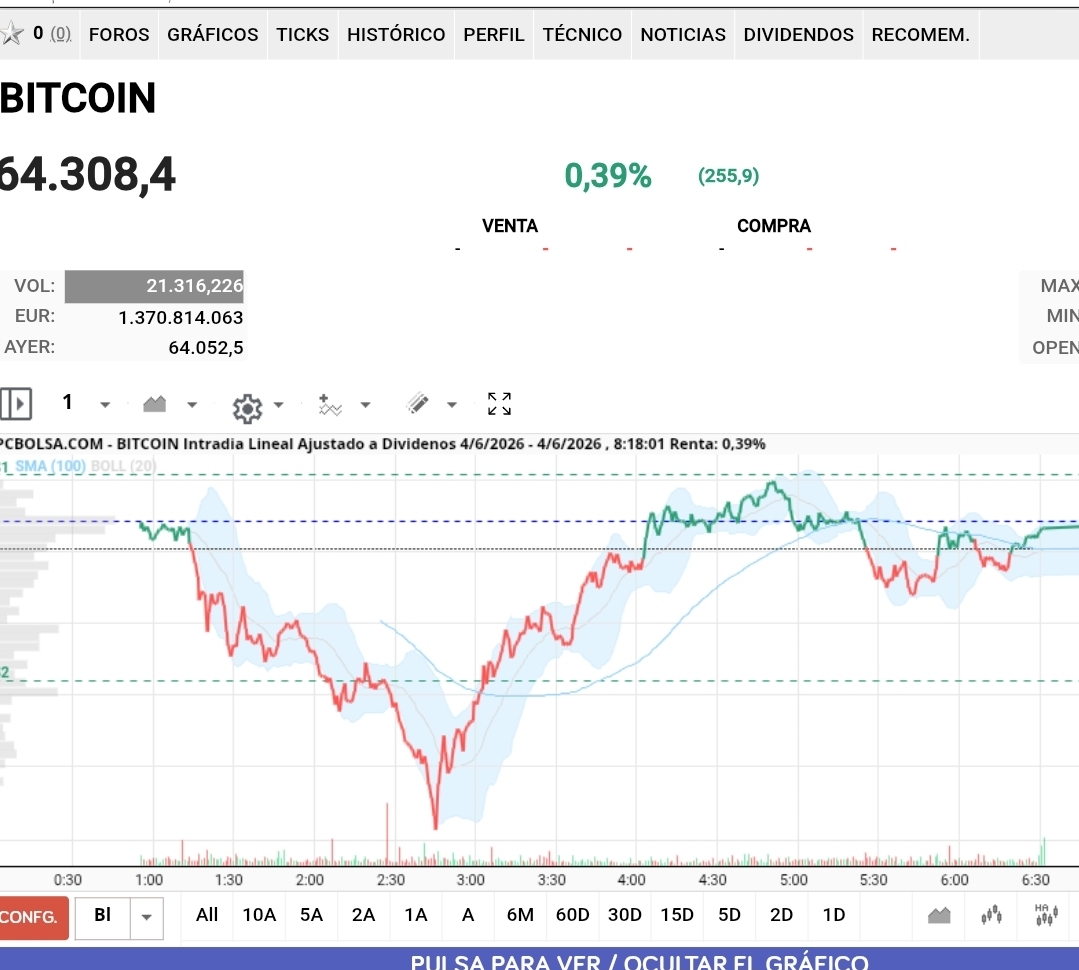Click the 3:00 time axis label
1079x970 pixels.
[x=471, y=880]
